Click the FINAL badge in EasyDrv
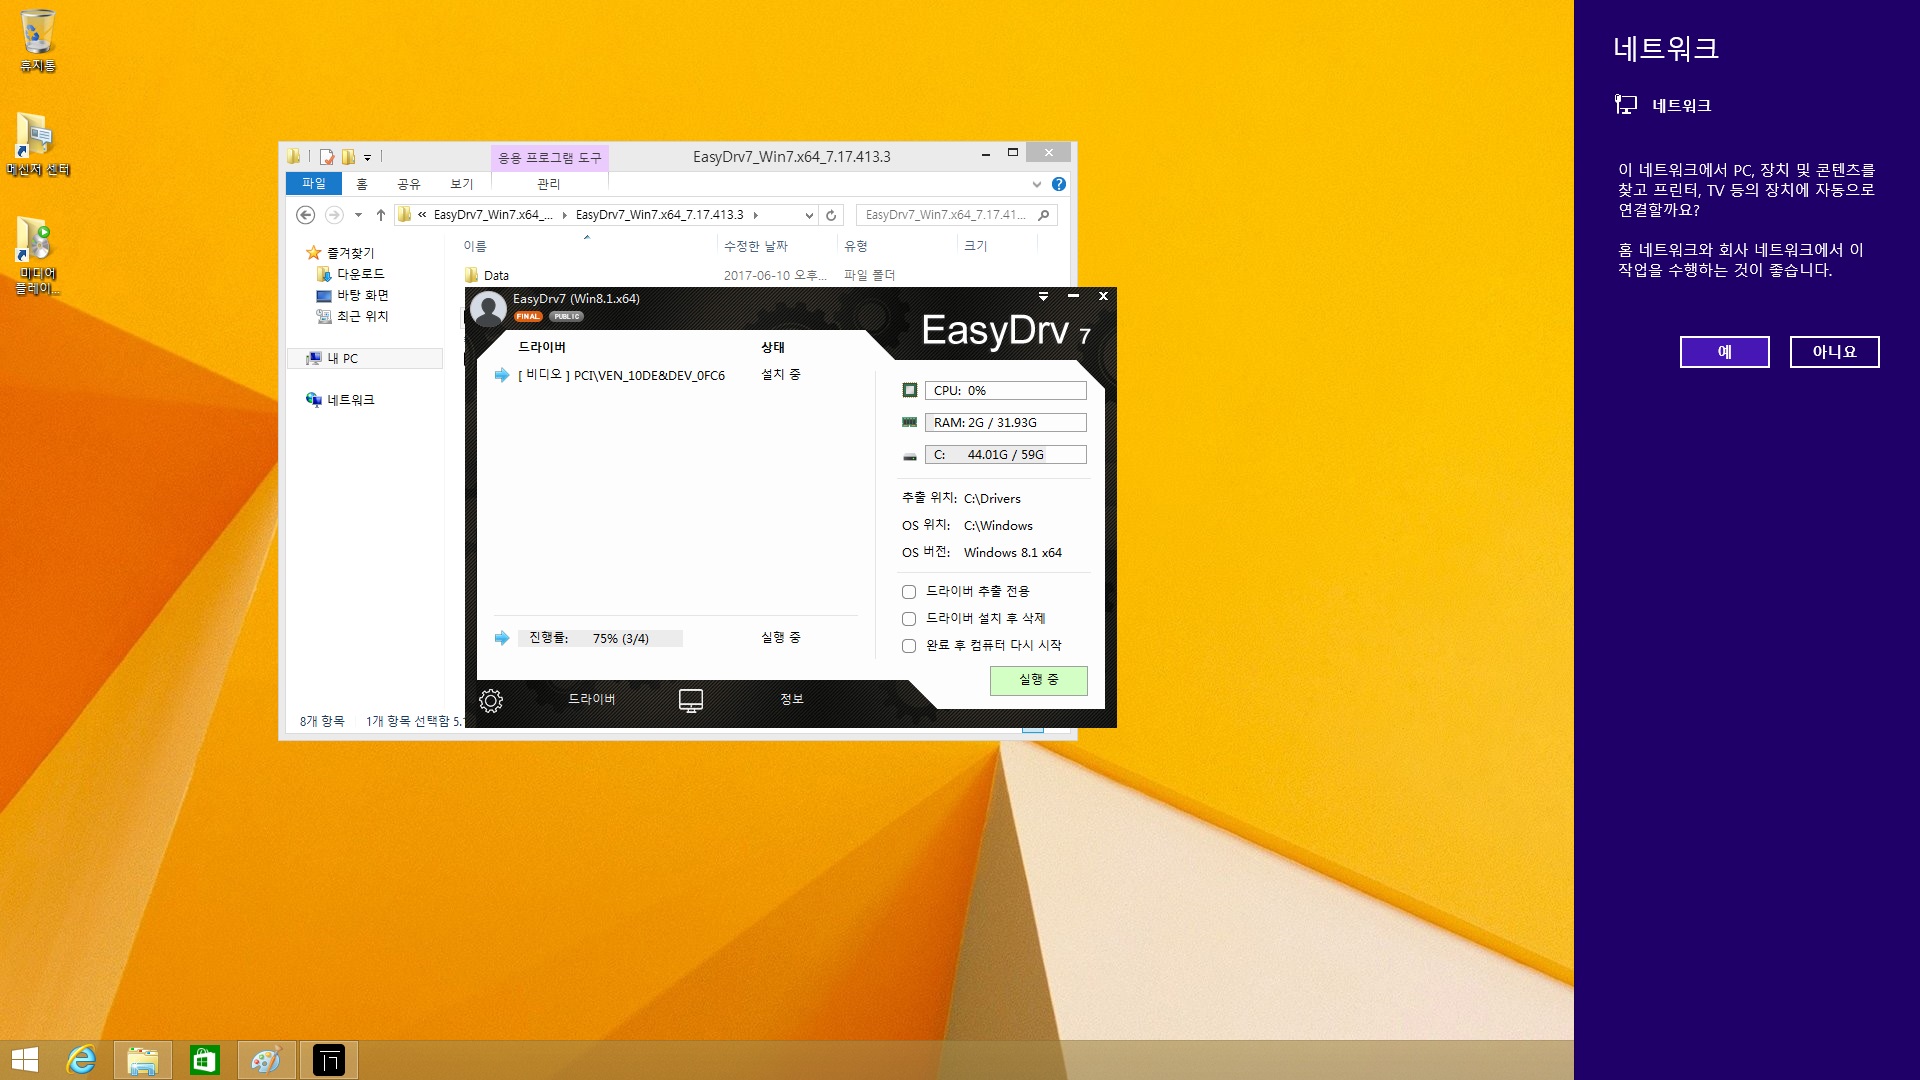This screenshot has width=1920, height=1080. tap(528, 316)
